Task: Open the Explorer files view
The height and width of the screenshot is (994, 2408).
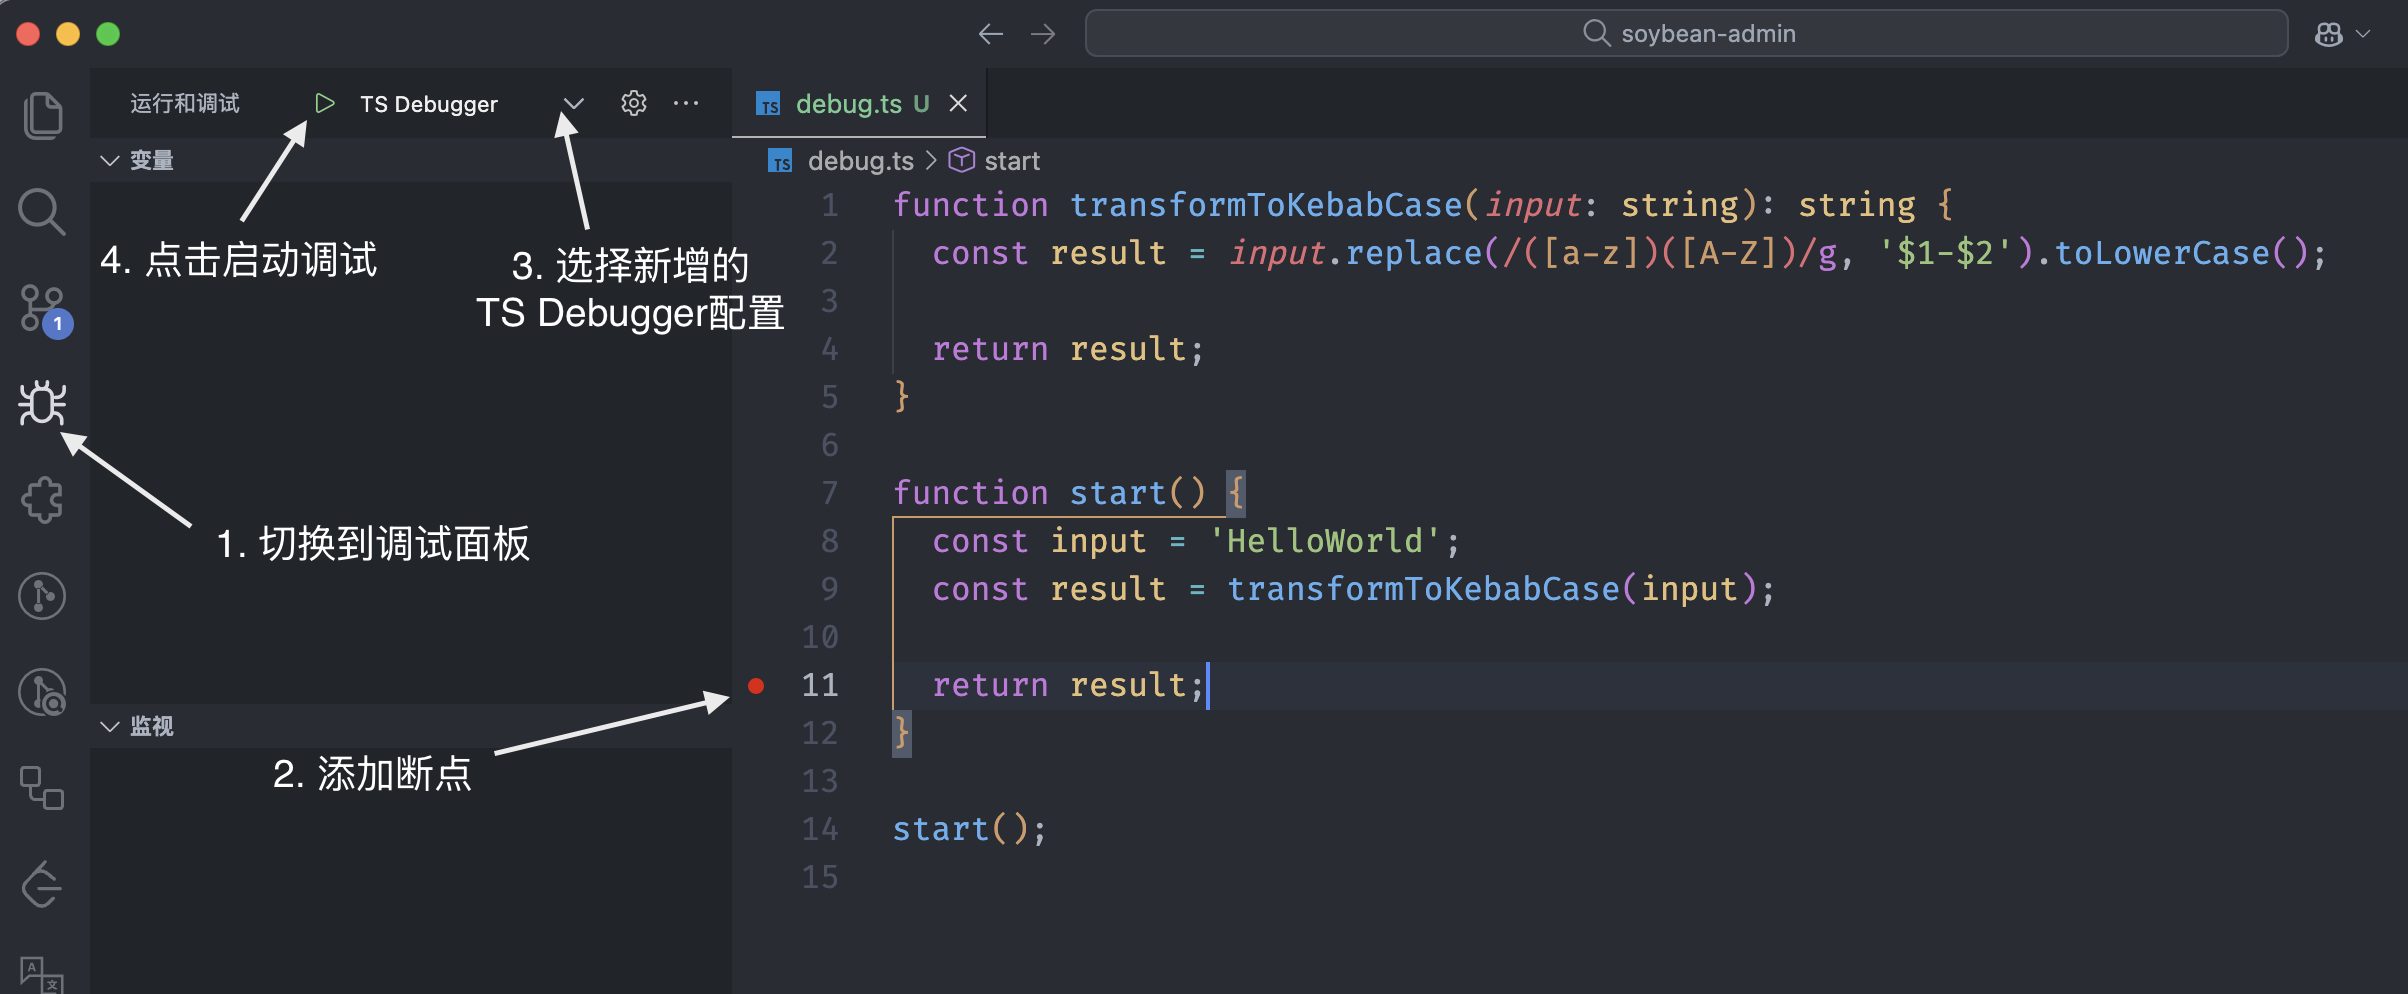Action: point(42,115)
